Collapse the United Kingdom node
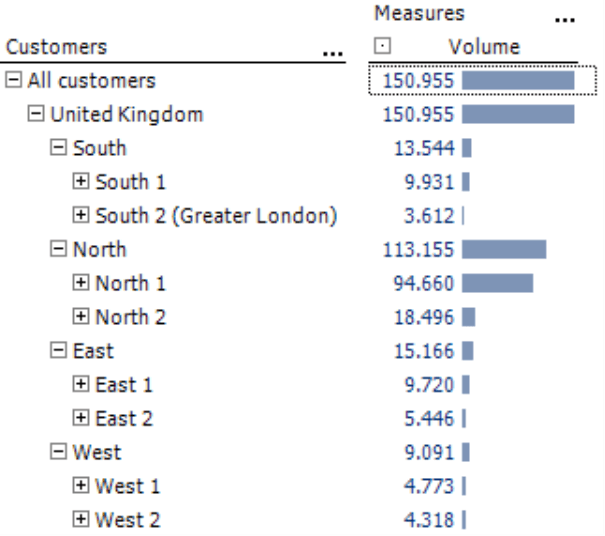Viewport: 605px width, 536px height. [36, 114]
